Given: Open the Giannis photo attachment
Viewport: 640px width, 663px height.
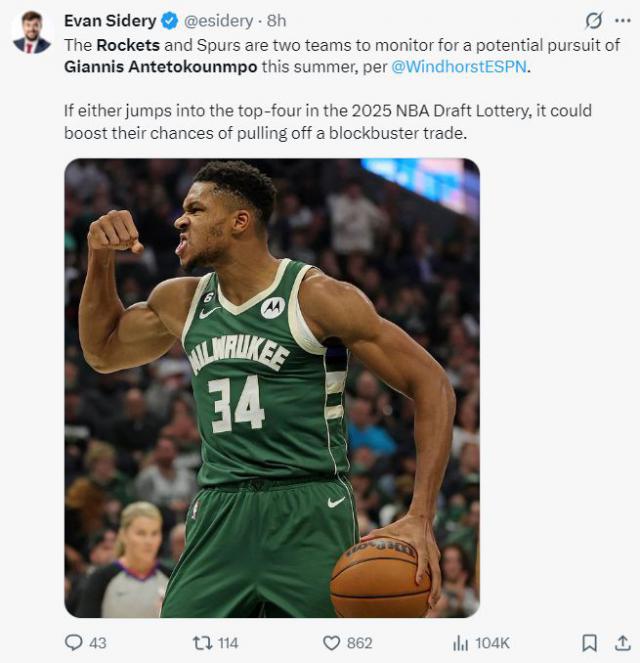Looking at the screenshot, I should pos(272,387).
